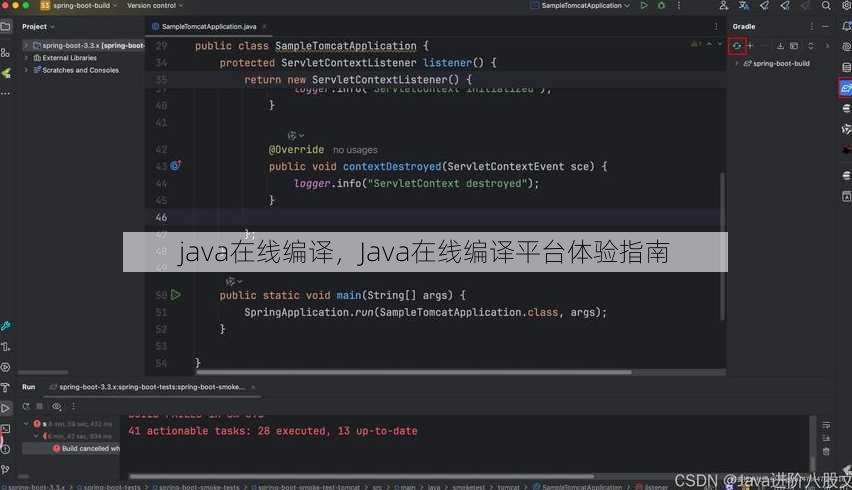Open the Problems tool window icon
Screen dimensions: 852x490
(x=5, y=449)
